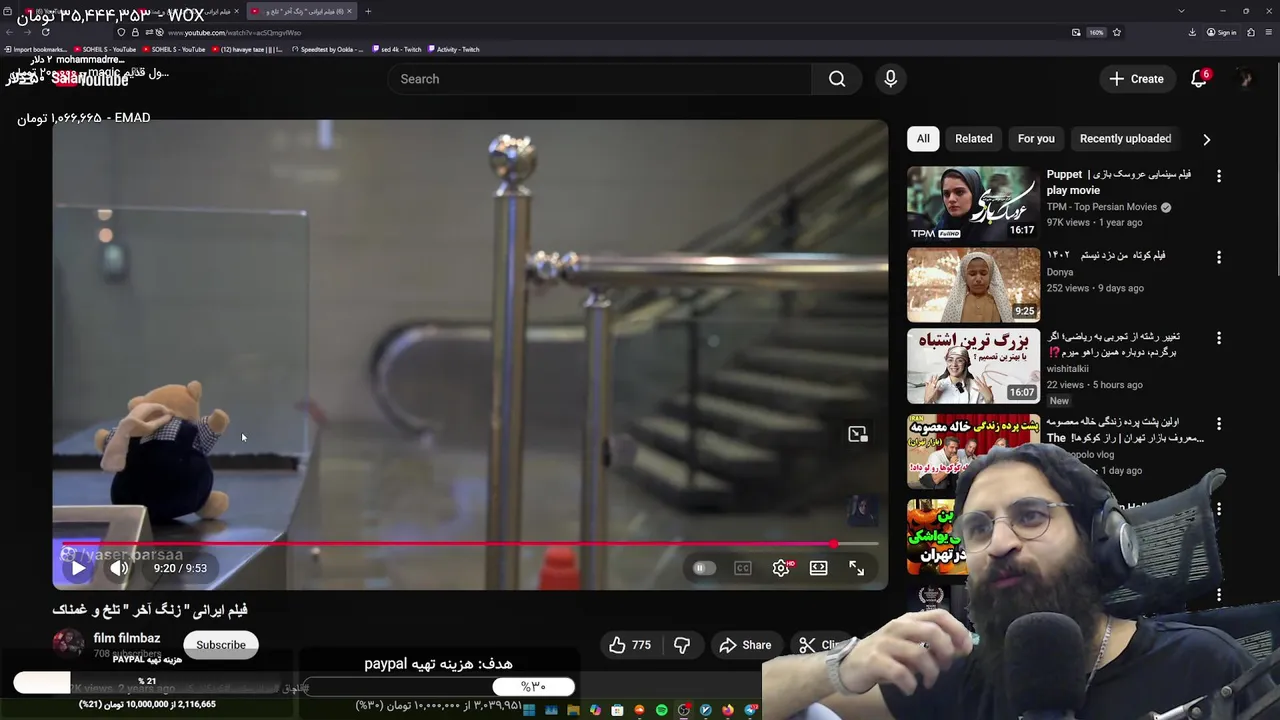Open Activity - Twitch bookmark

pyautogui.click(x=454, y=49)
